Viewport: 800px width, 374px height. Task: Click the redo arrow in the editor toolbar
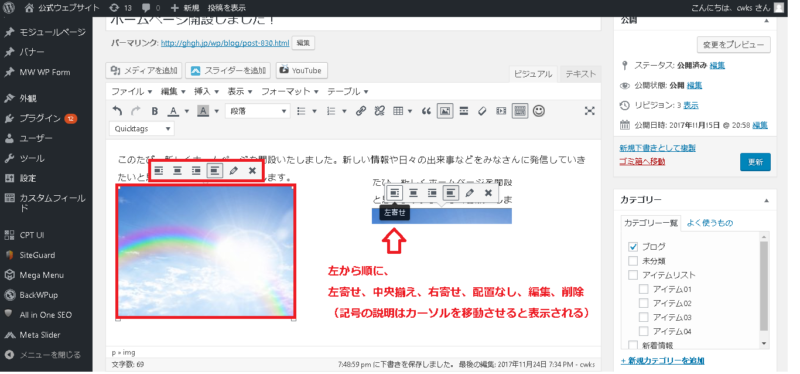(x=135, y=111)
